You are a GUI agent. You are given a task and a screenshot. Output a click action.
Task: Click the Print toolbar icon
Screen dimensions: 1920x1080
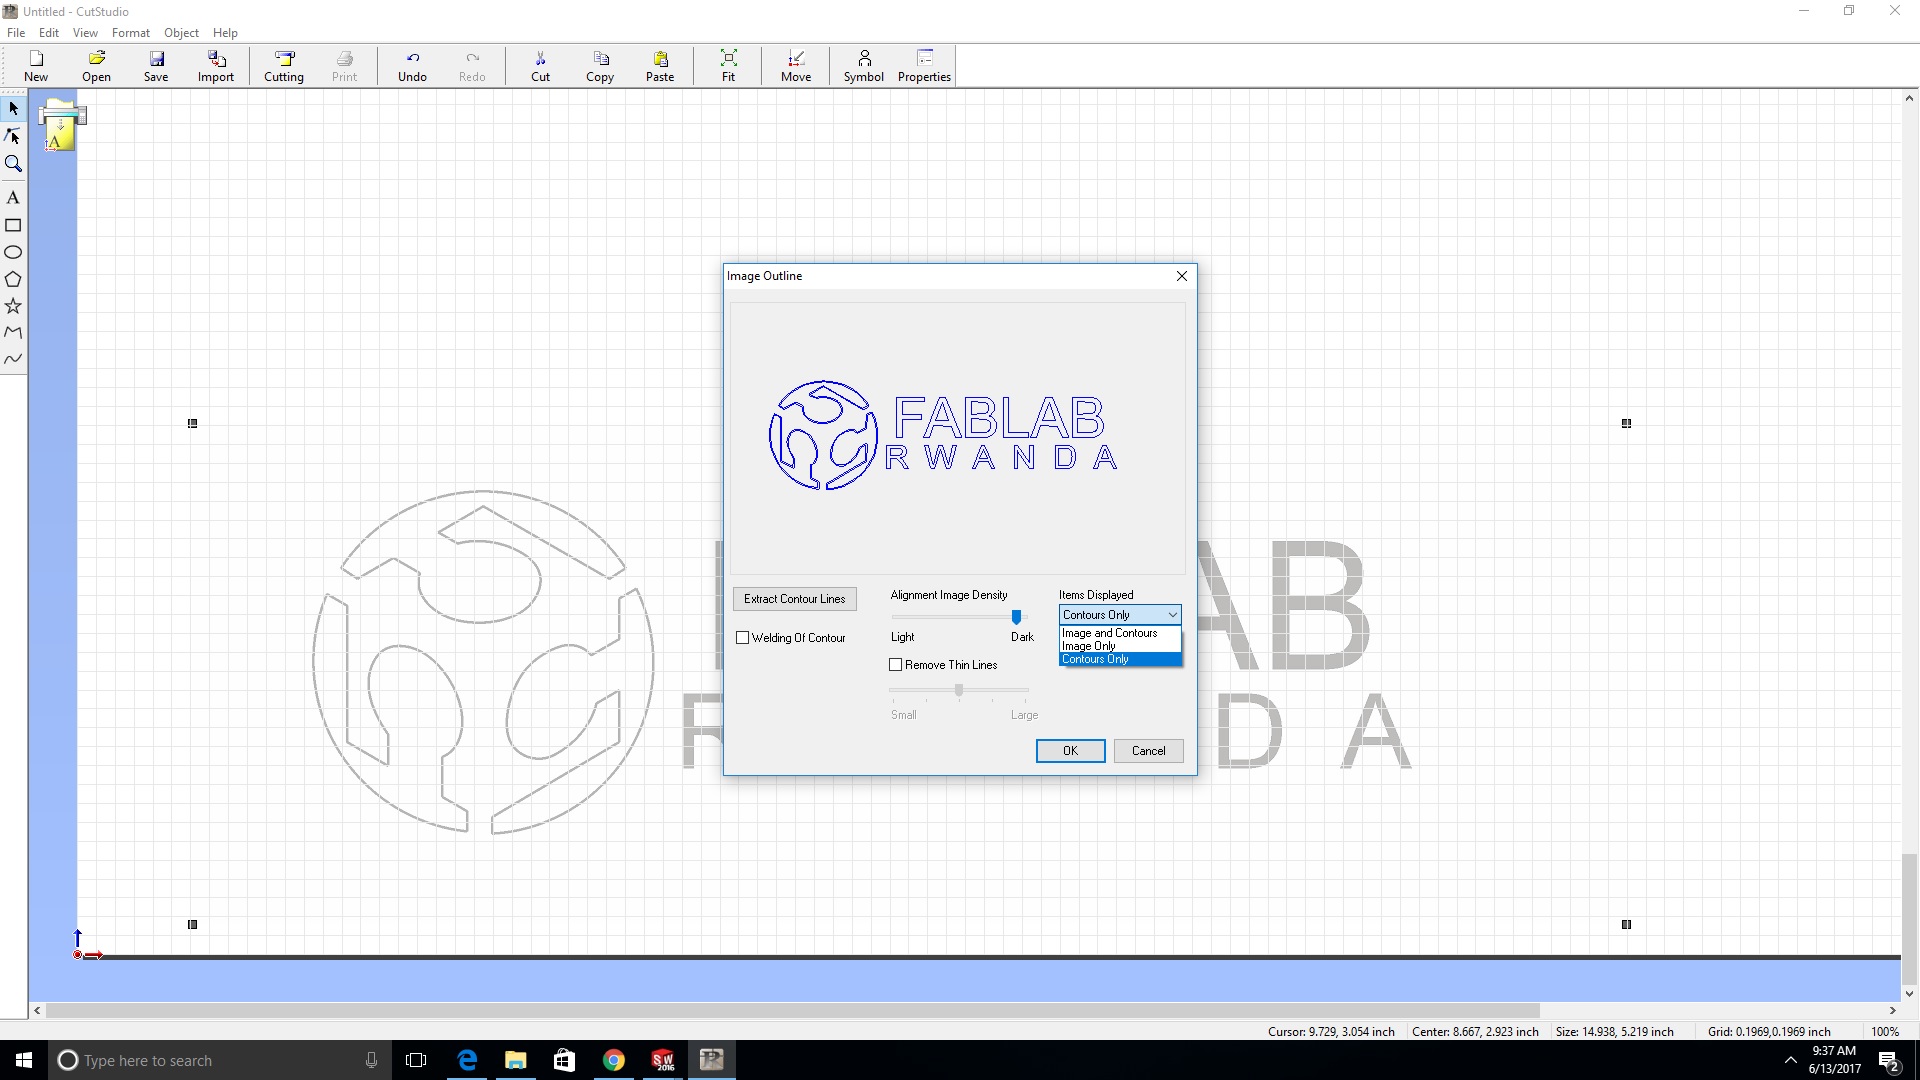pos(344,66)
